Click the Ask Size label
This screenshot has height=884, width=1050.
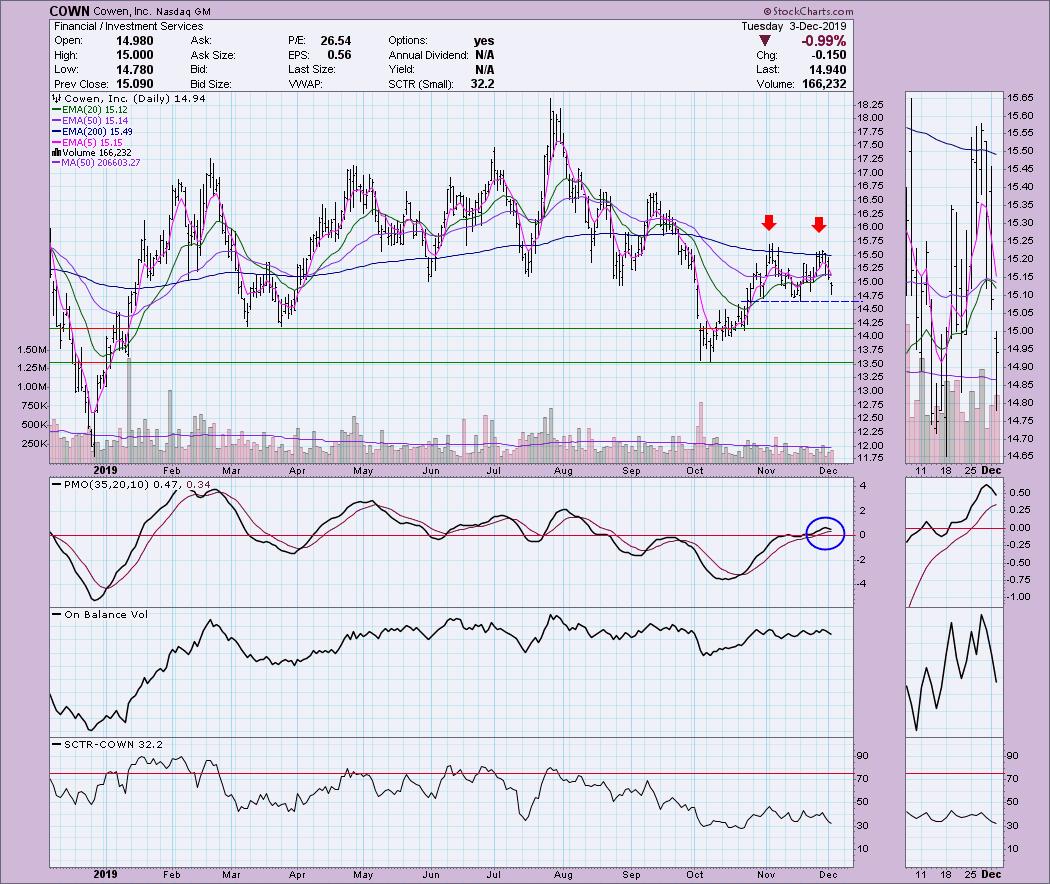[x=213, y=56]
